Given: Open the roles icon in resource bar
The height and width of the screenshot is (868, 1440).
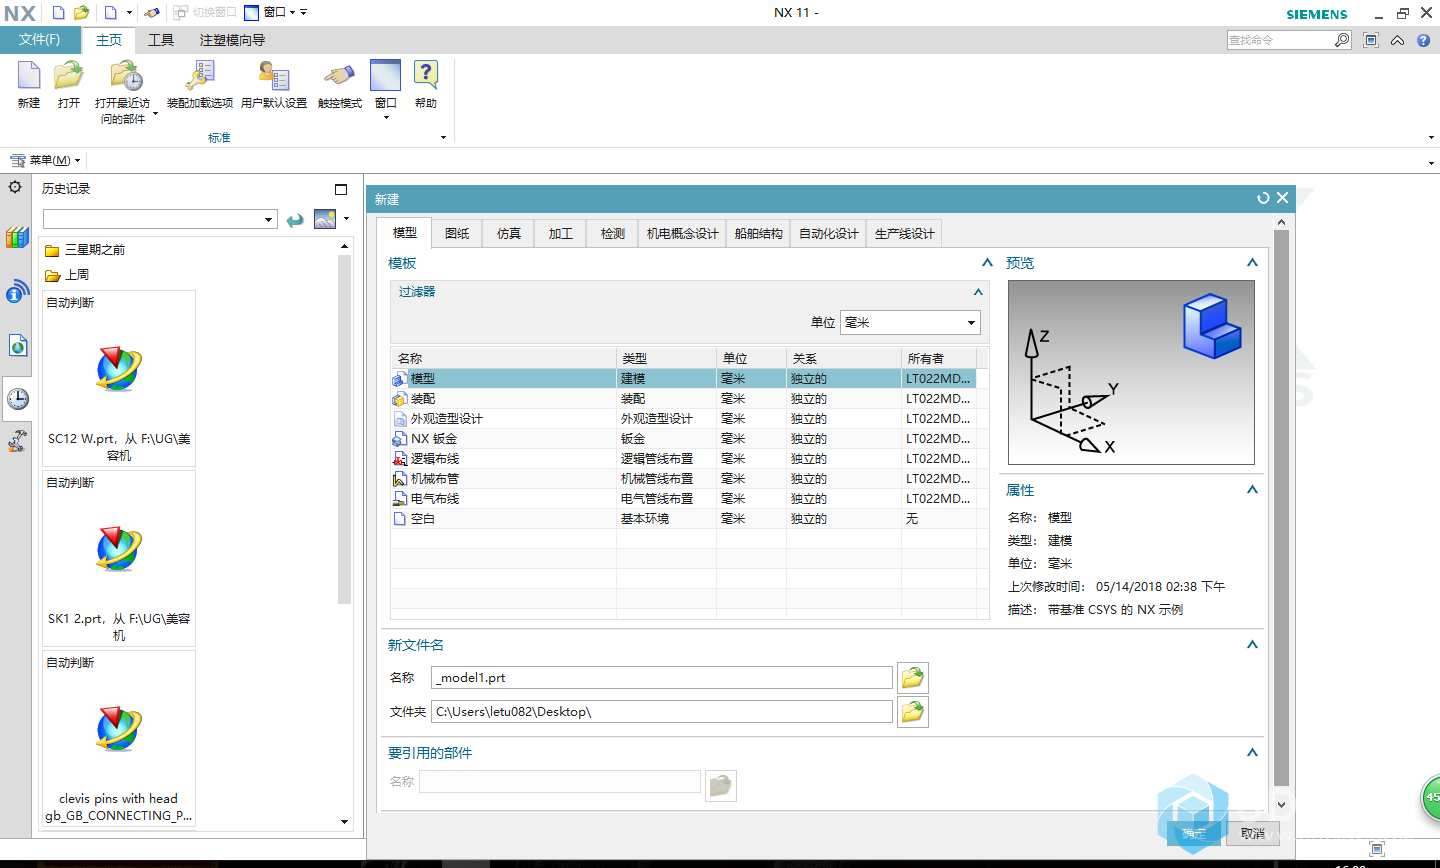Looking at the screenshot, I should [17, 440].
